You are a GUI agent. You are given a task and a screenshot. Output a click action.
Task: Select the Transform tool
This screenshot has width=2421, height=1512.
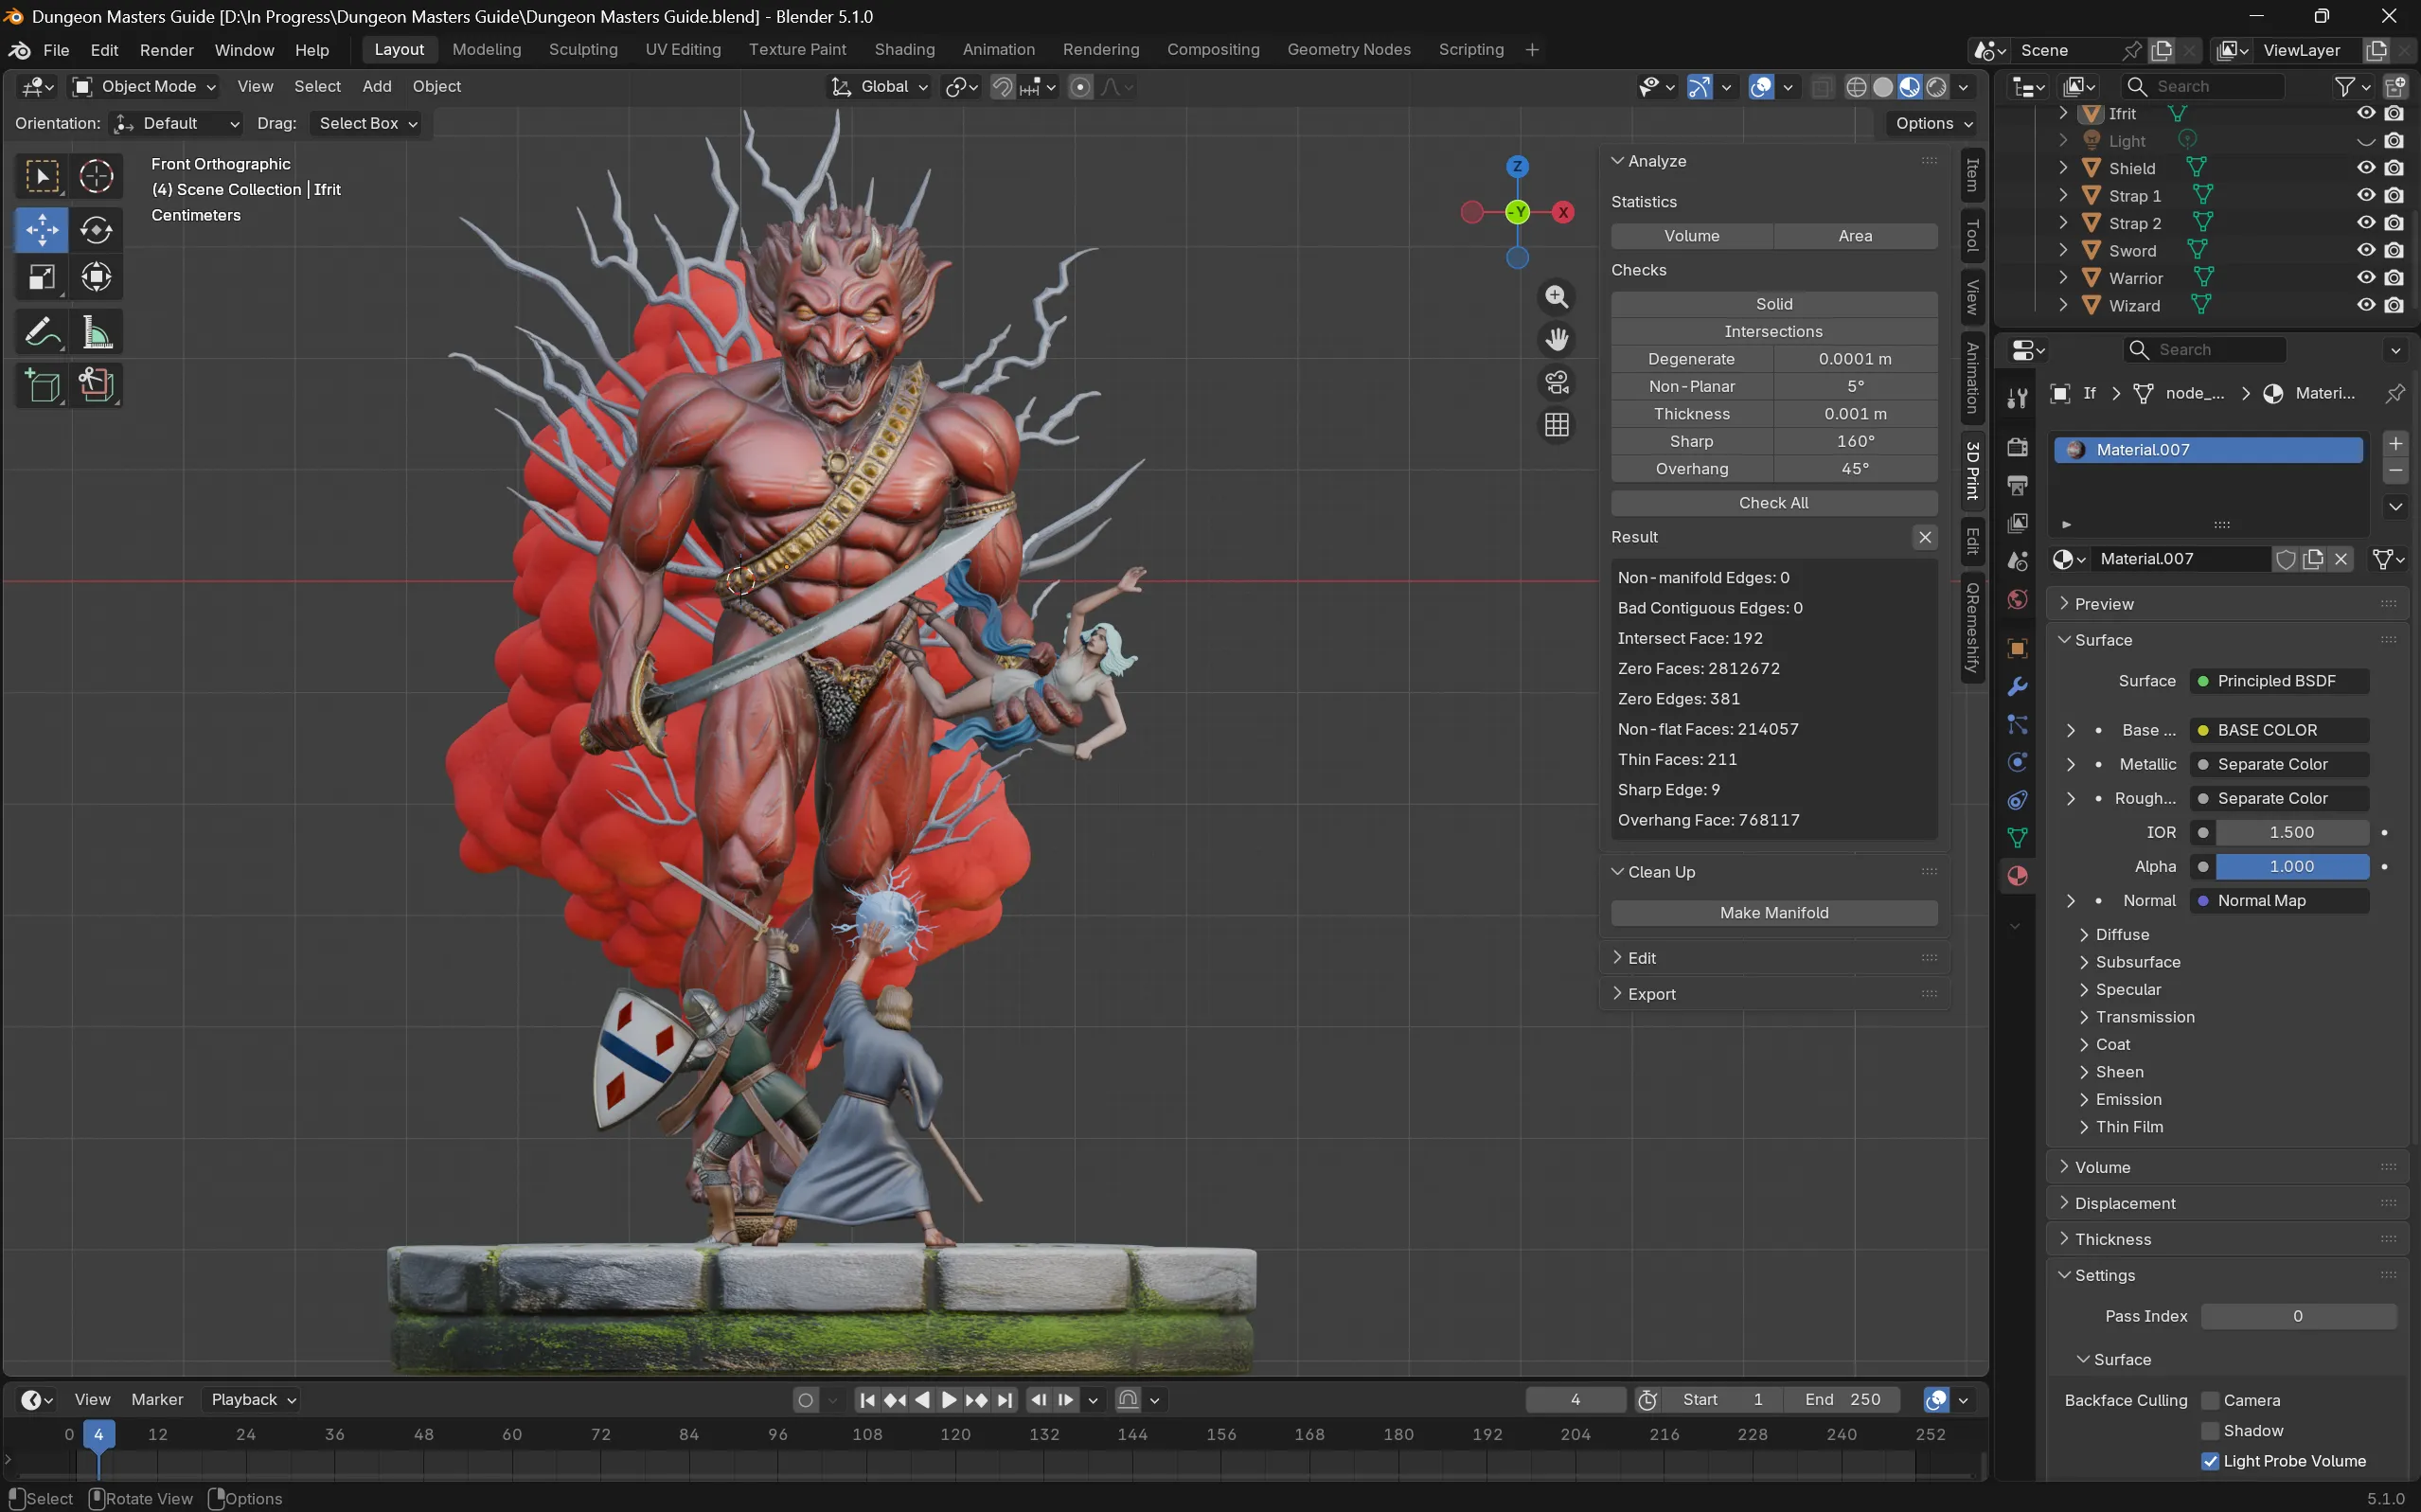[96, 277]
